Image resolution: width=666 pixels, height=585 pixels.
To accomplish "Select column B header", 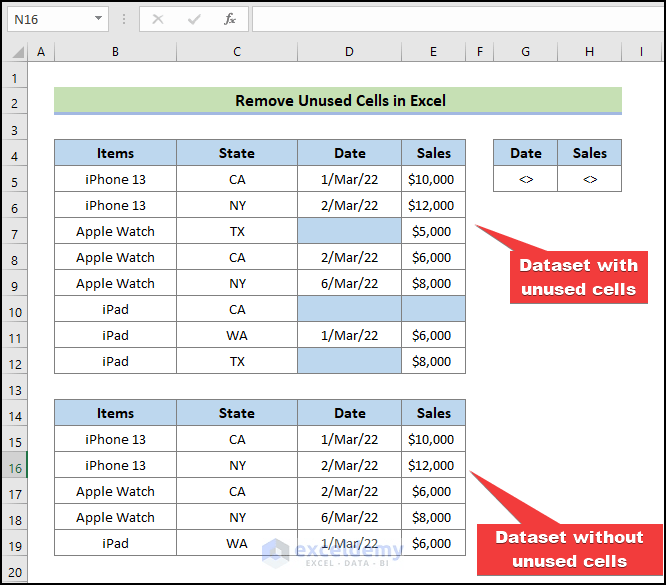I will [x=115, y=52].
